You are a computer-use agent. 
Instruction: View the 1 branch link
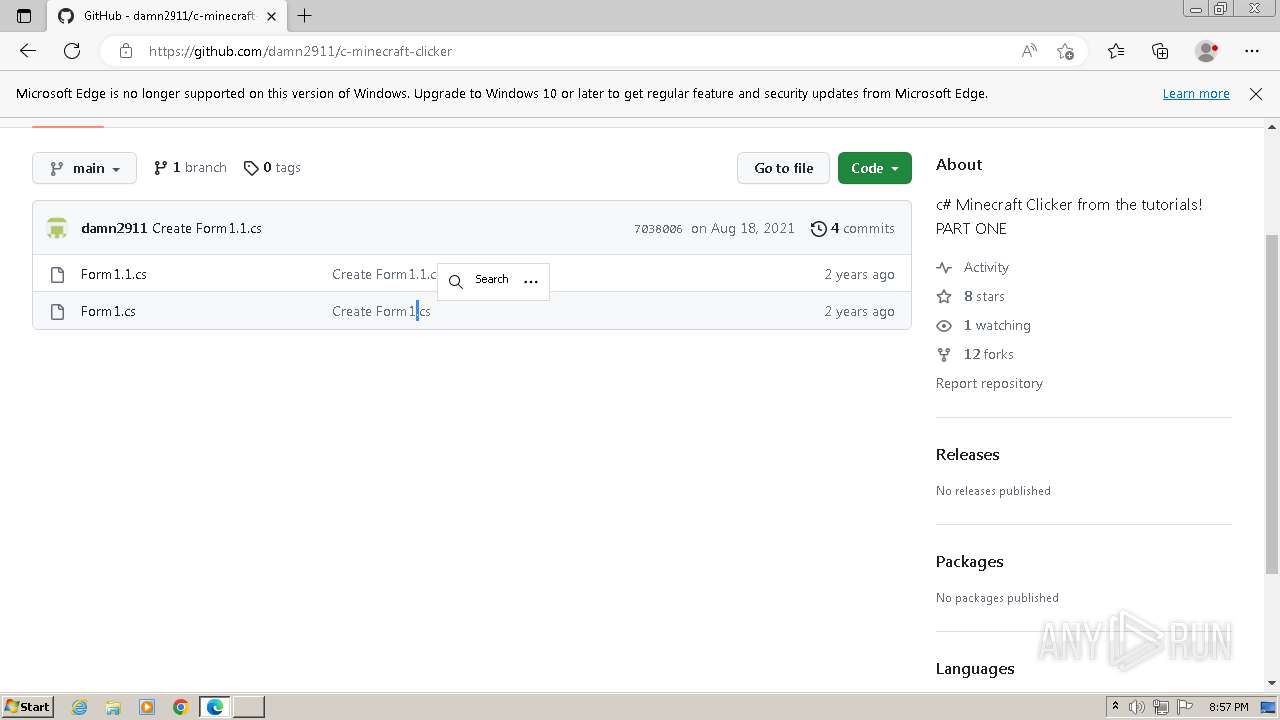190,168
